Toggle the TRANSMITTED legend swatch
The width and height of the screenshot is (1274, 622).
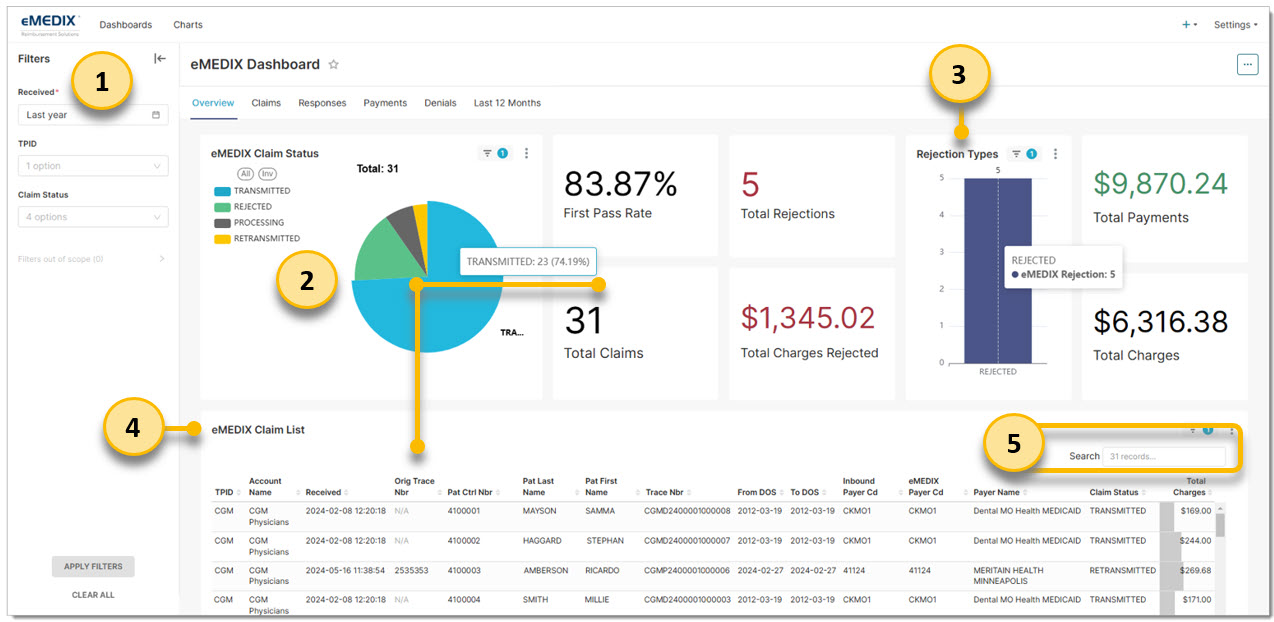[222, 191]
